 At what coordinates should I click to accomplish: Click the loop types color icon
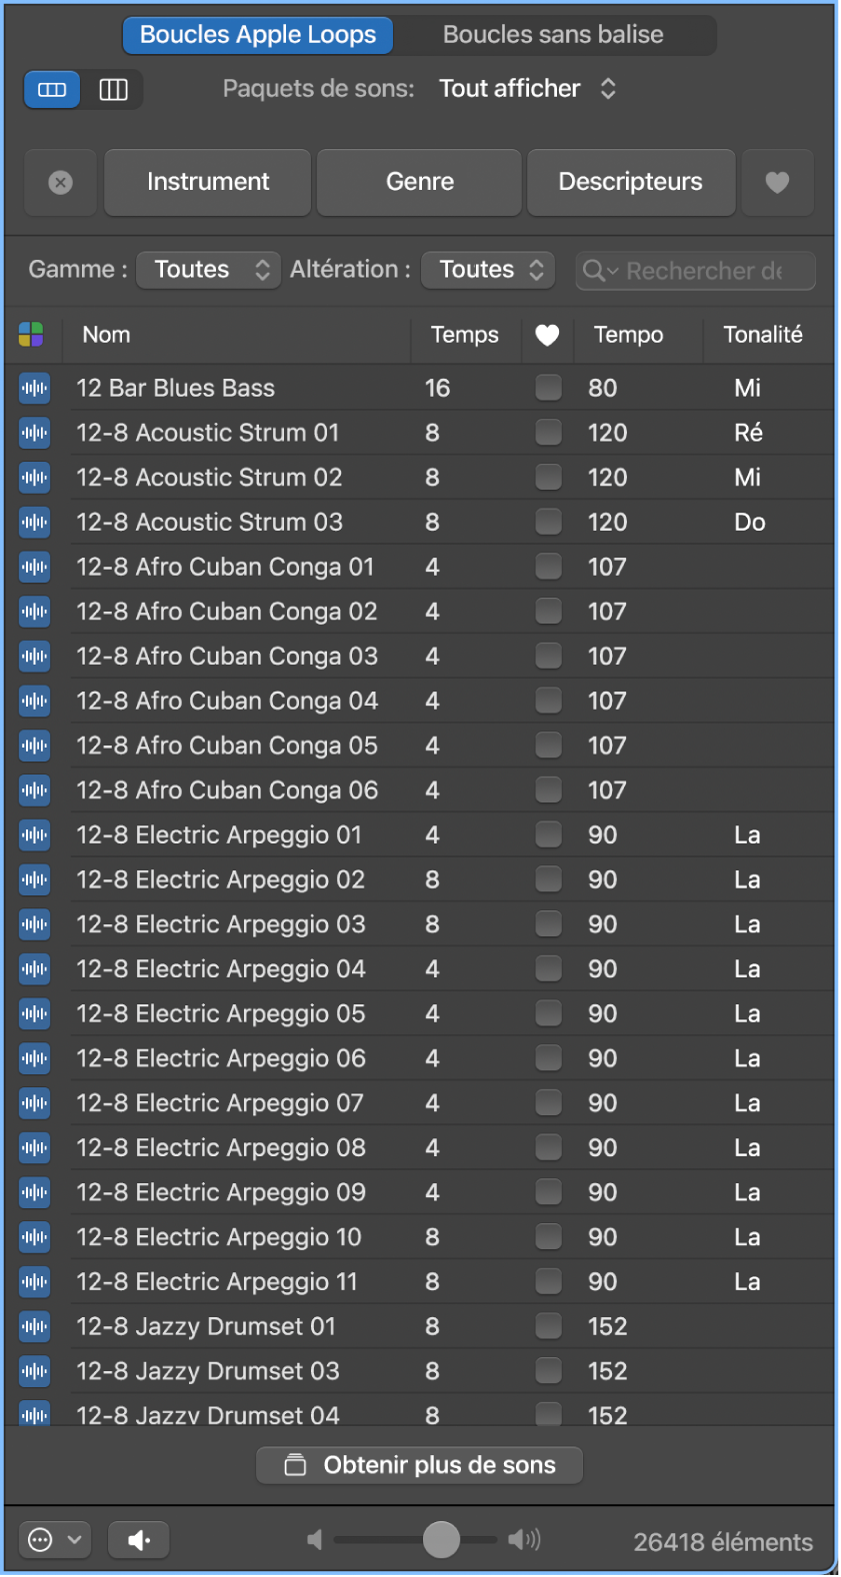point(32,335)
